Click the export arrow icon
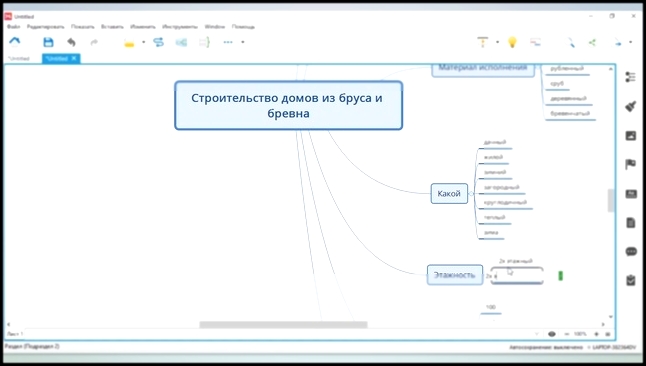 tap(618, 42)
